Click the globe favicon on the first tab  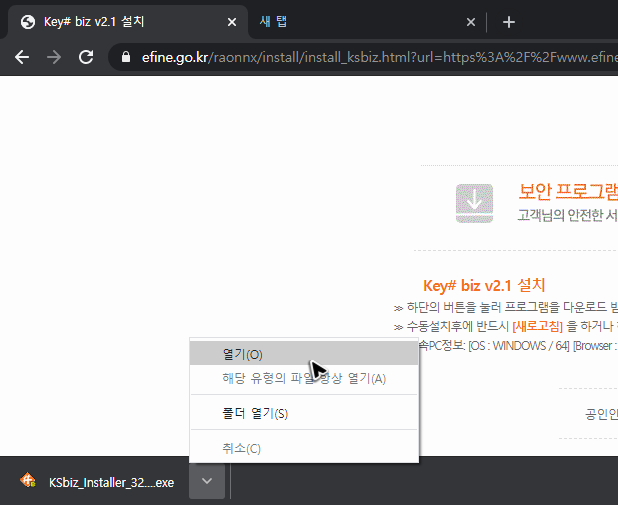coord(28,22)
